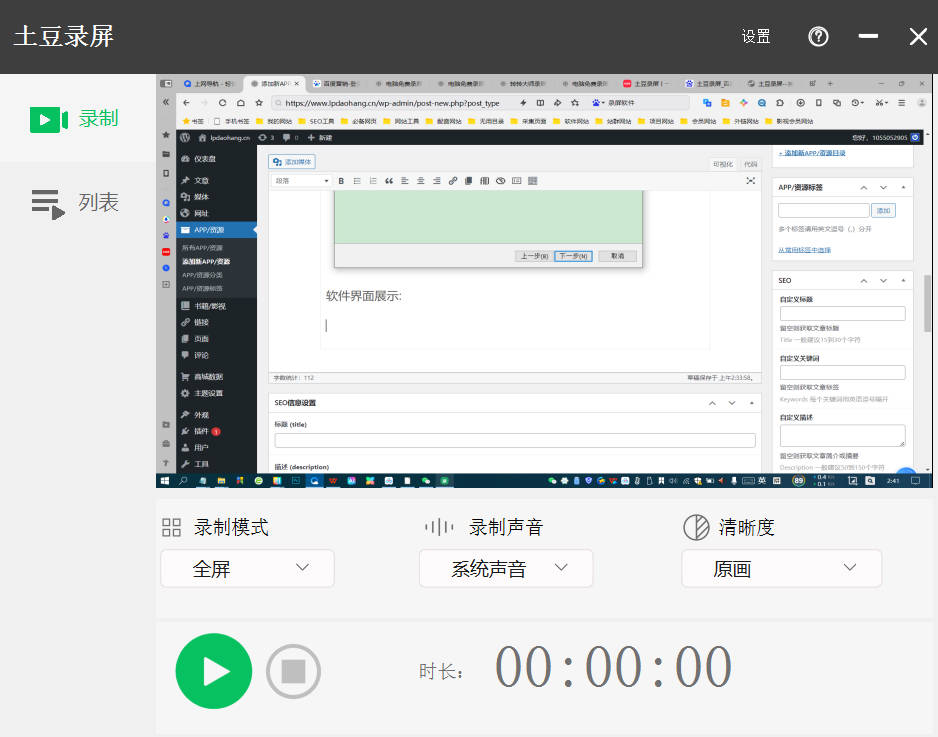938x737 pixels.
Task: Click the 添加媒体 button in preview
Action: coord(292,161)
